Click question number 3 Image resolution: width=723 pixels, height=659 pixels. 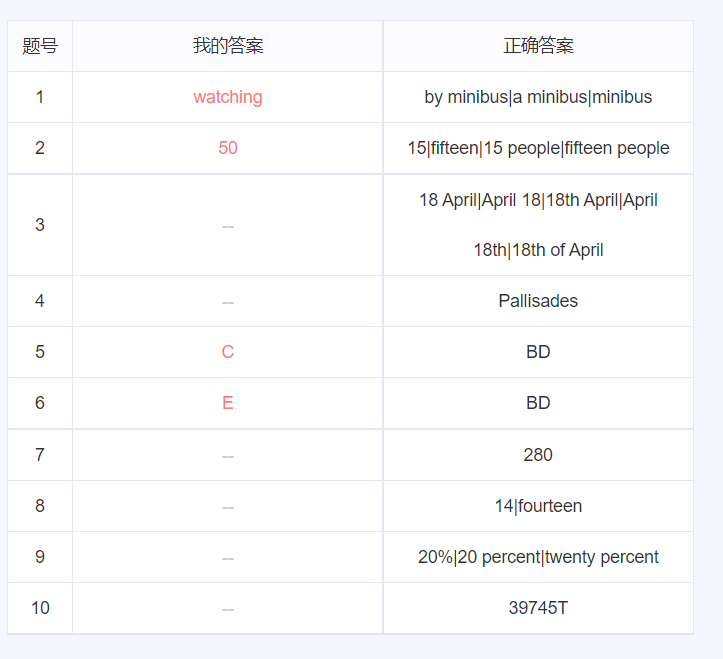click(40, 224)
